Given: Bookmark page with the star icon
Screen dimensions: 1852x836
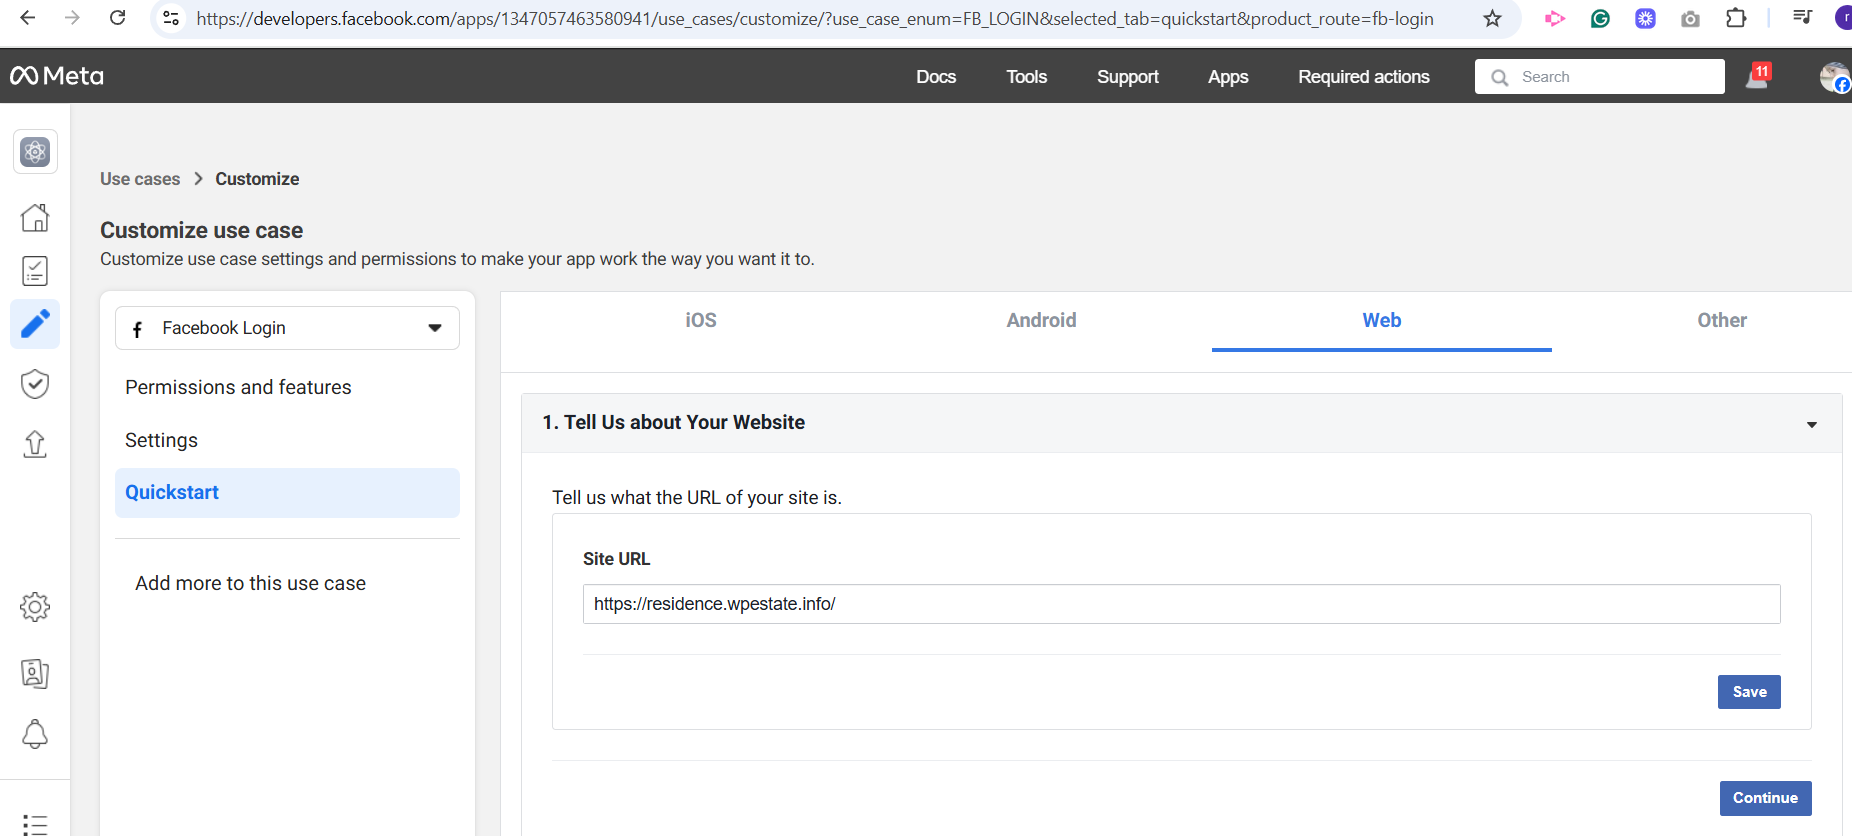Looking at the screenshot, I should [x=1492, y=18].
